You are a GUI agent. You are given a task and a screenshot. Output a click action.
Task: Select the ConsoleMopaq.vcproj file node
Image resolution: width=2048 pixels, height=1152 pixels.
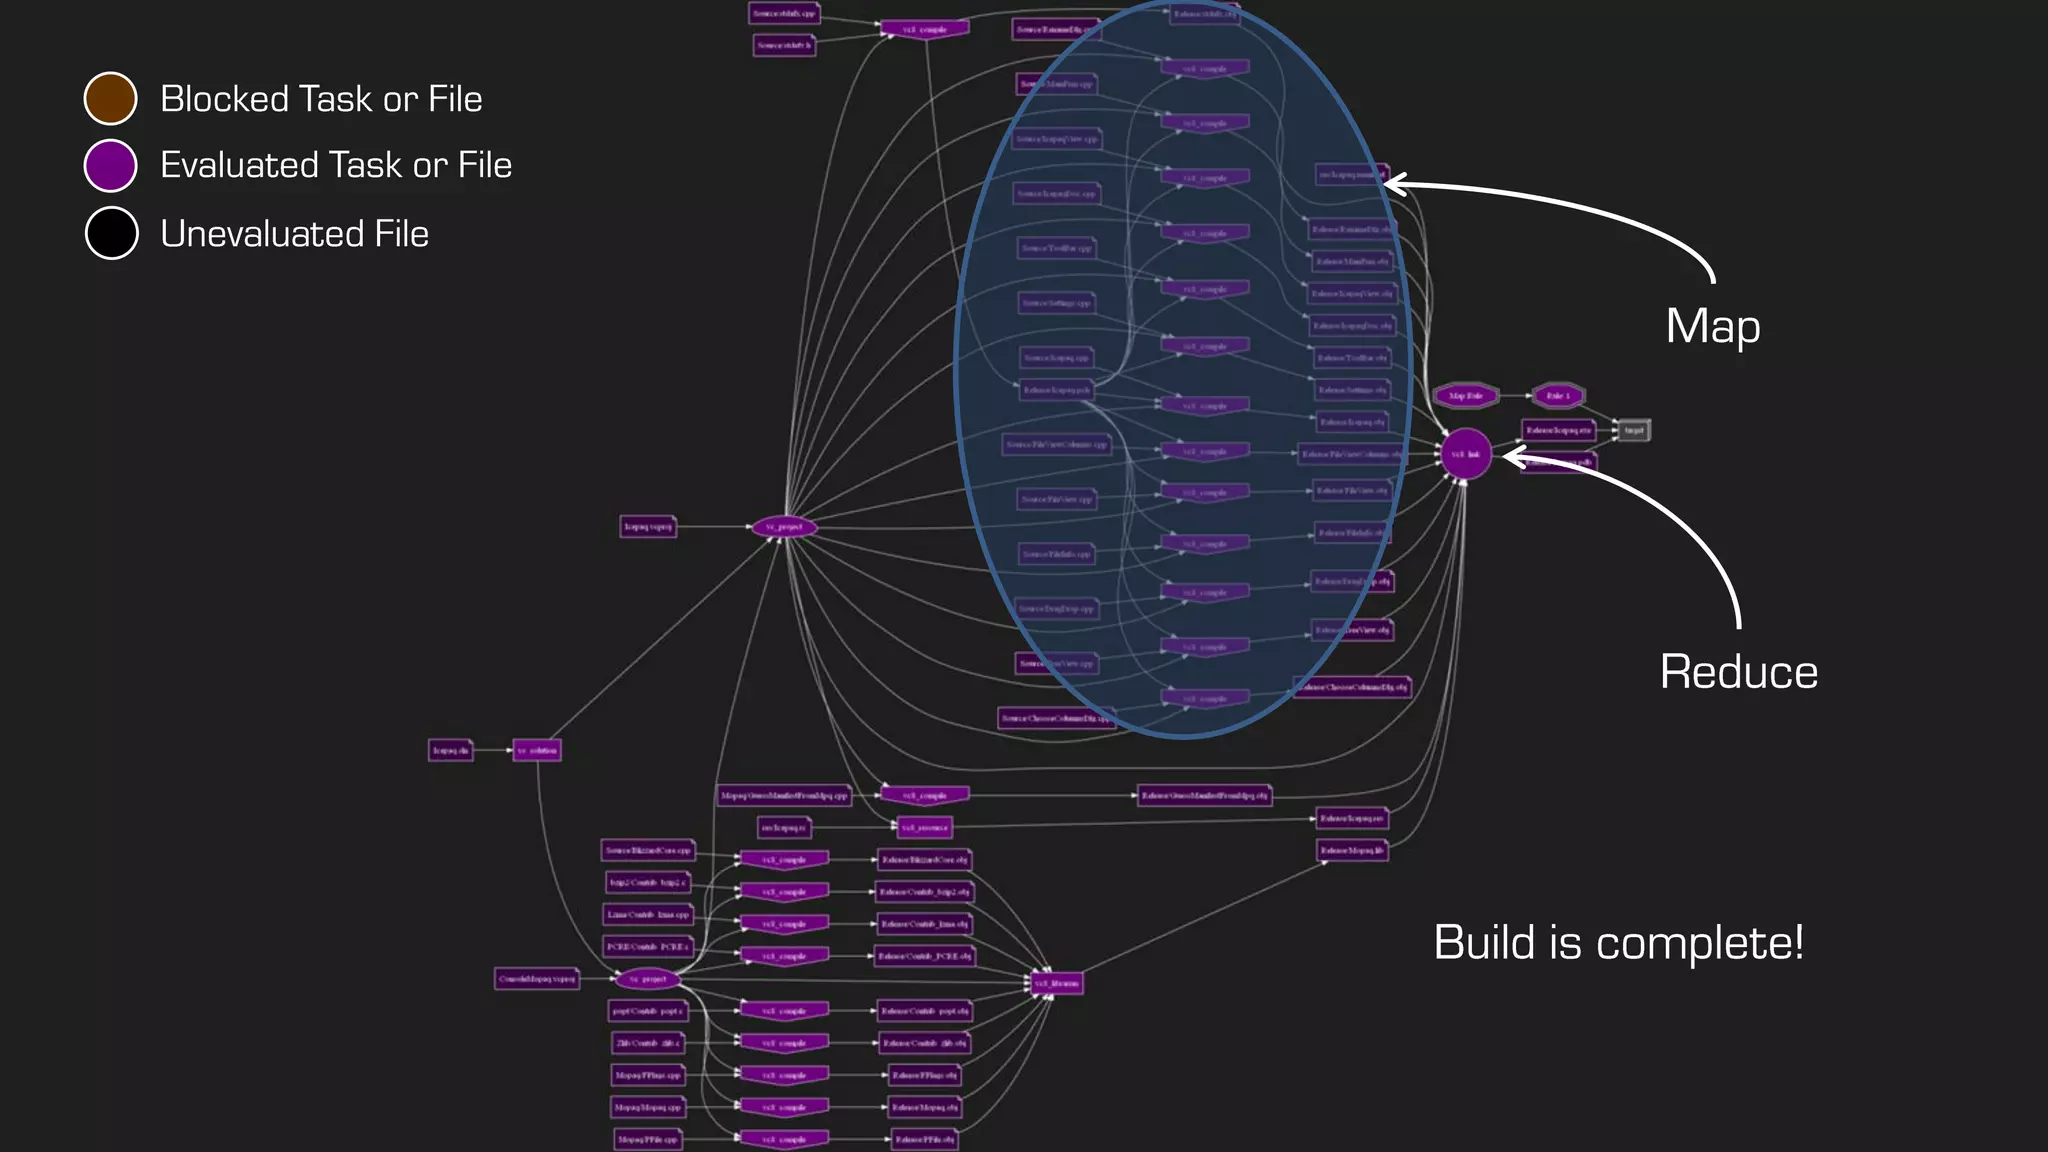537,979
